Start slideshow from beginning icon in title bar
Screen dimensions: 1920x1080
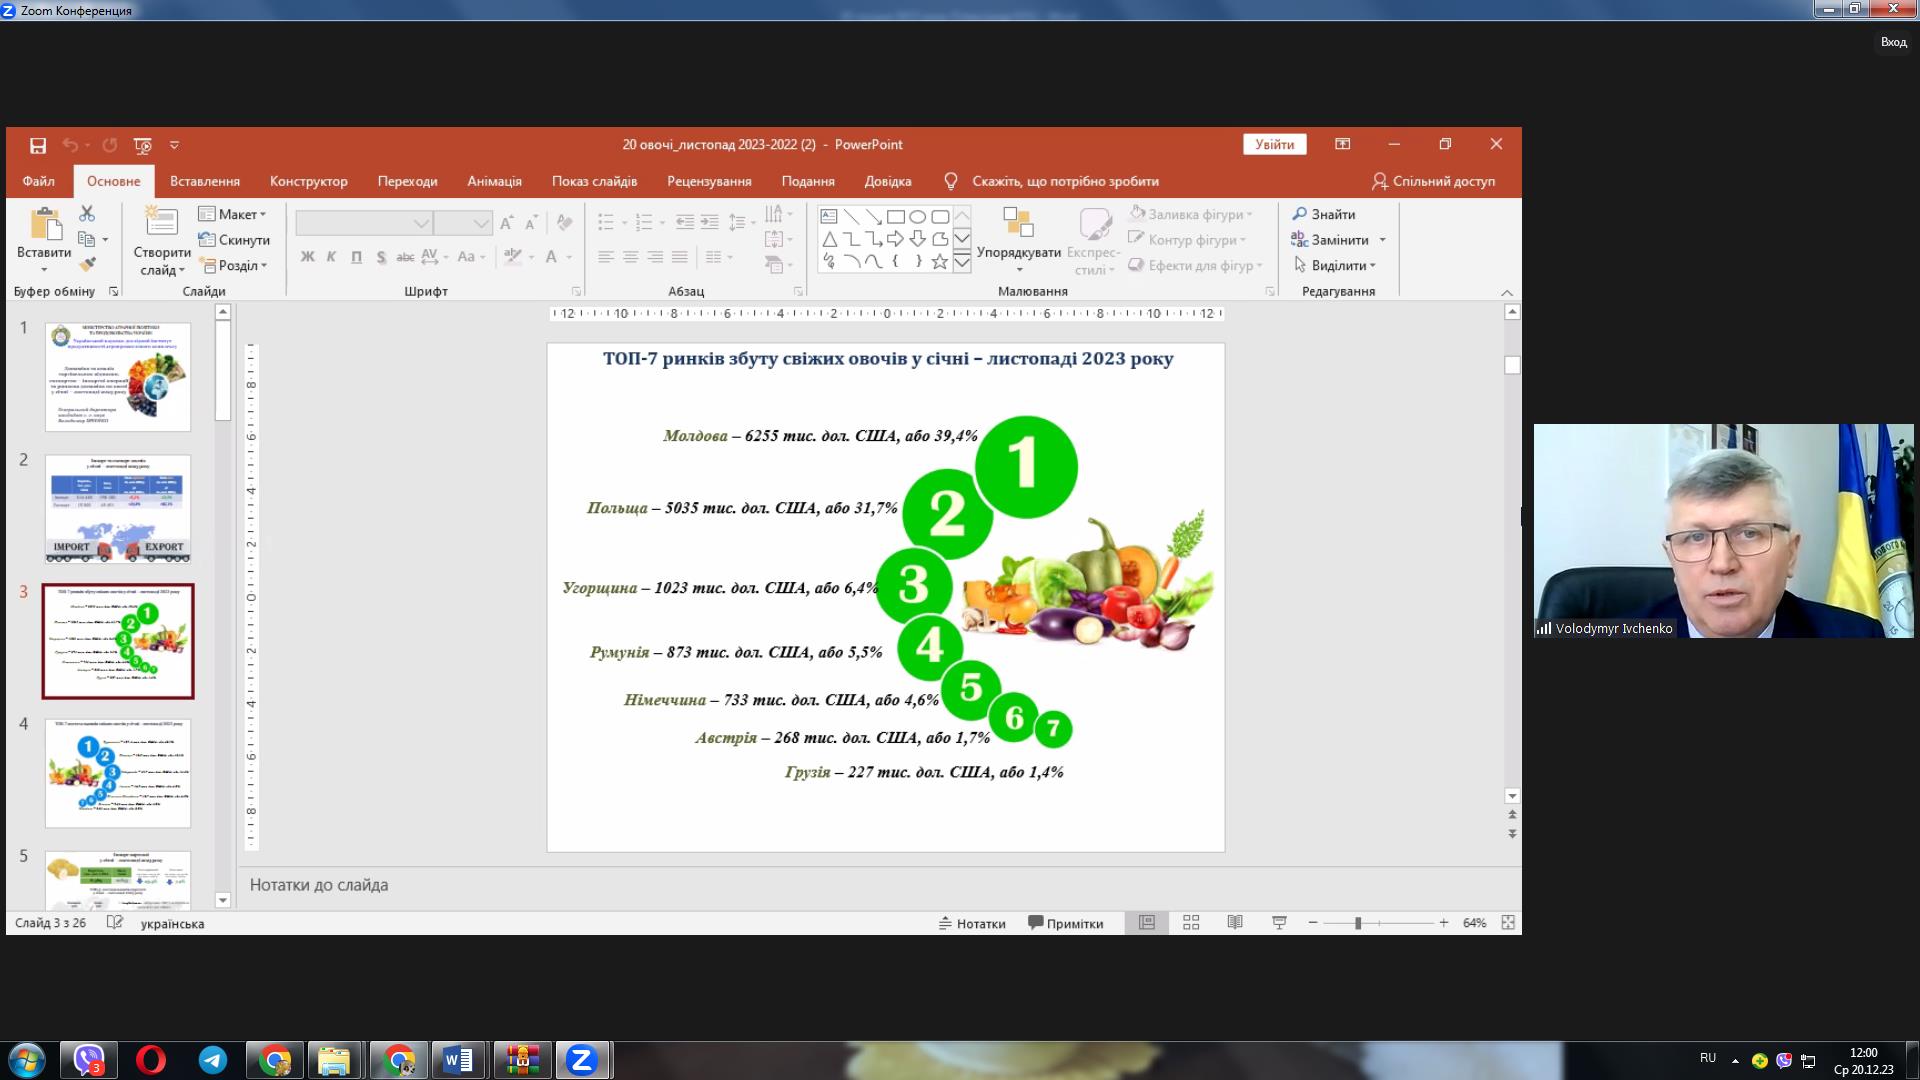click(x=143, y=145)
